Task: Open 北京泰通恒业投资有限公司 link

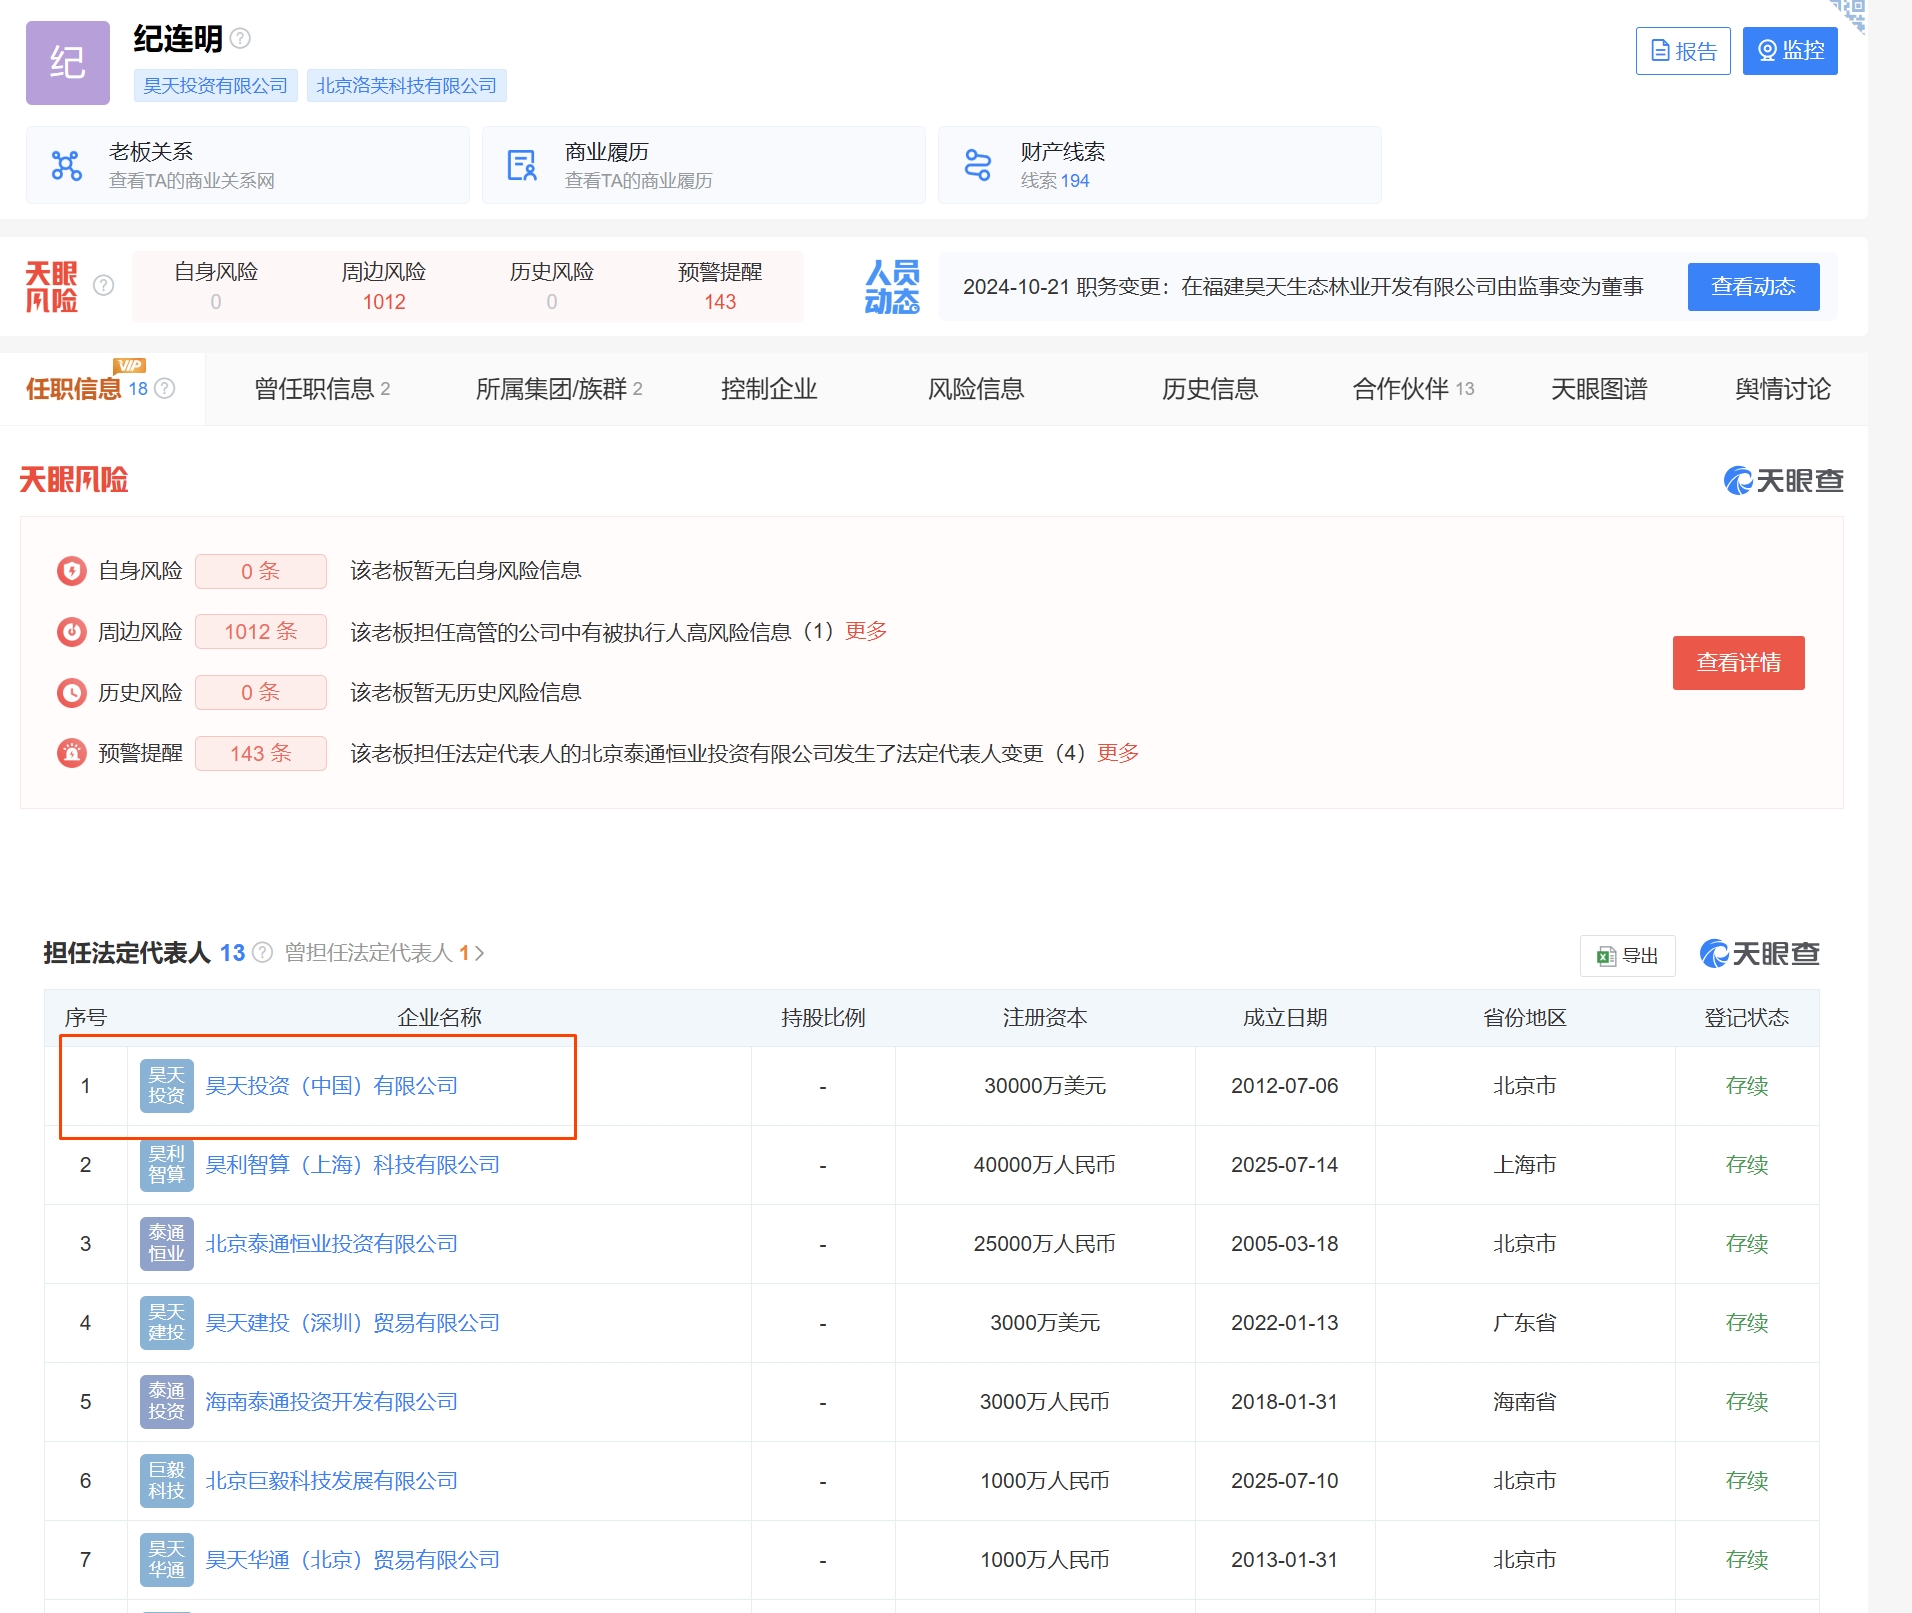Action: 332,1244
